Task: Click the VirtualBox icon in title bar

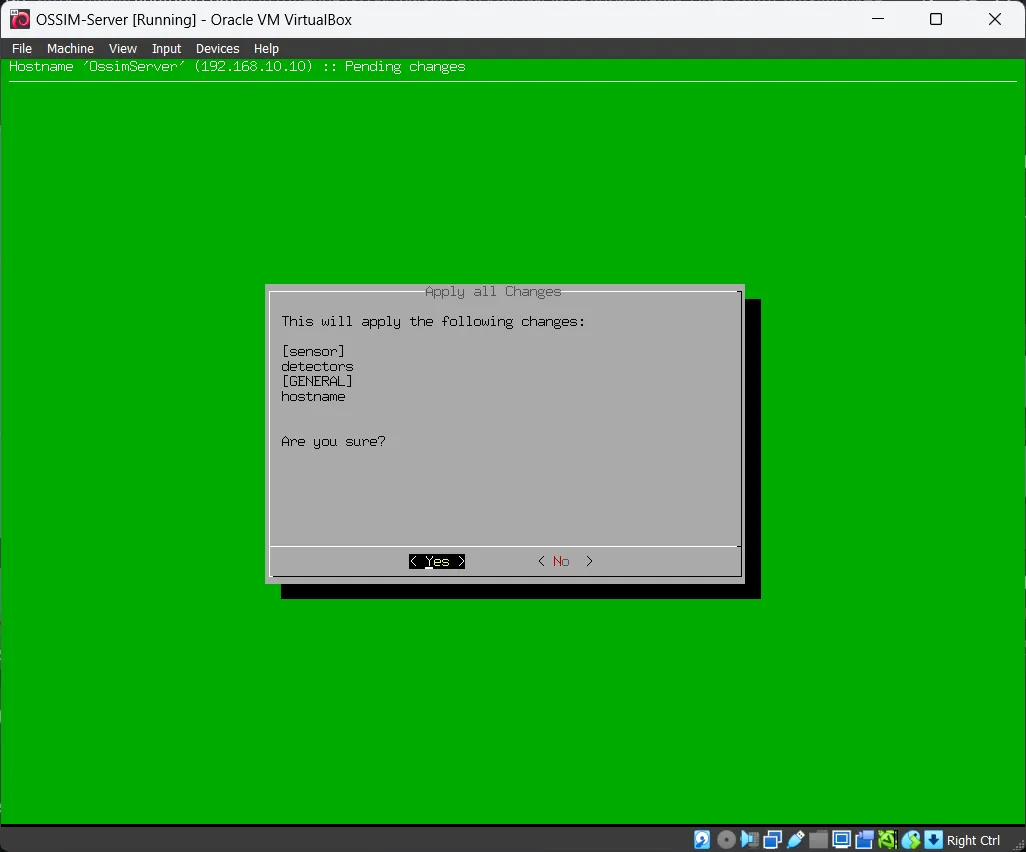Action: 19,19
